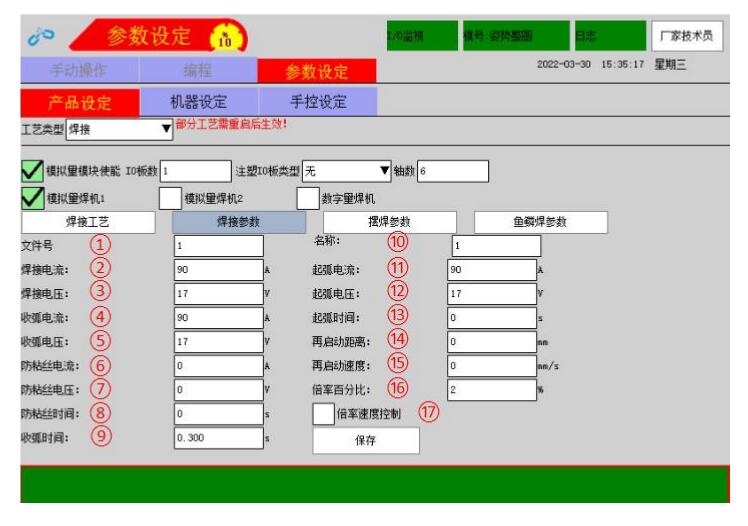Image resolution: width=748 pixels, height=526 pixels.
Task: Click the blue chain link icon
Action: pos(41,36)
